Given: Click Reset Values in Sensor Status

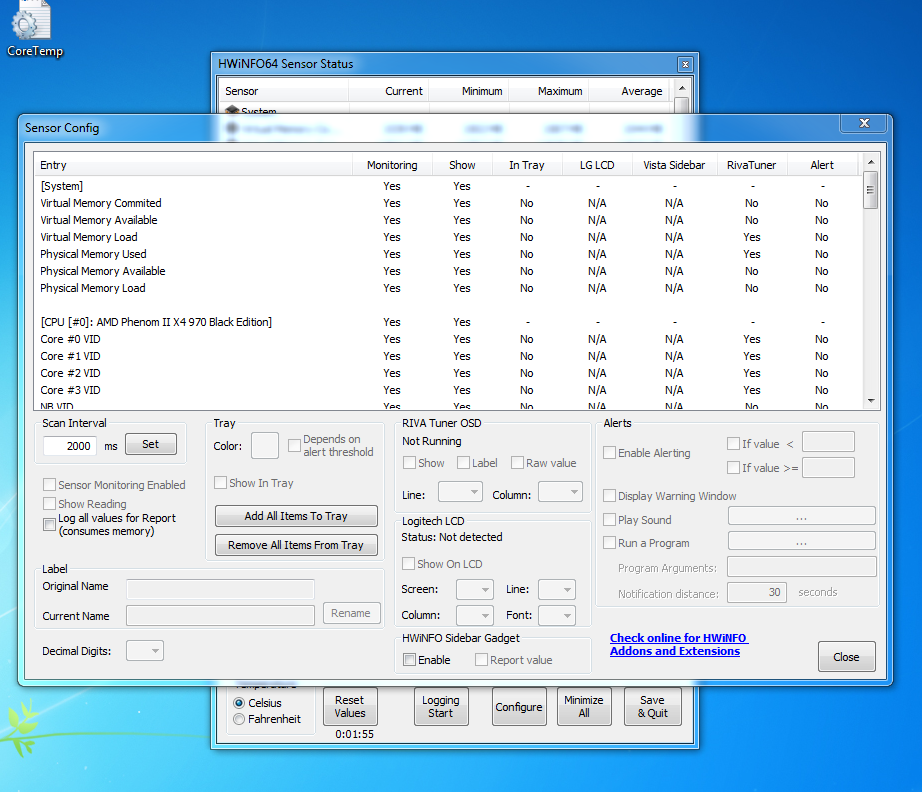Looking at the screenshot, I should (350, 706).
